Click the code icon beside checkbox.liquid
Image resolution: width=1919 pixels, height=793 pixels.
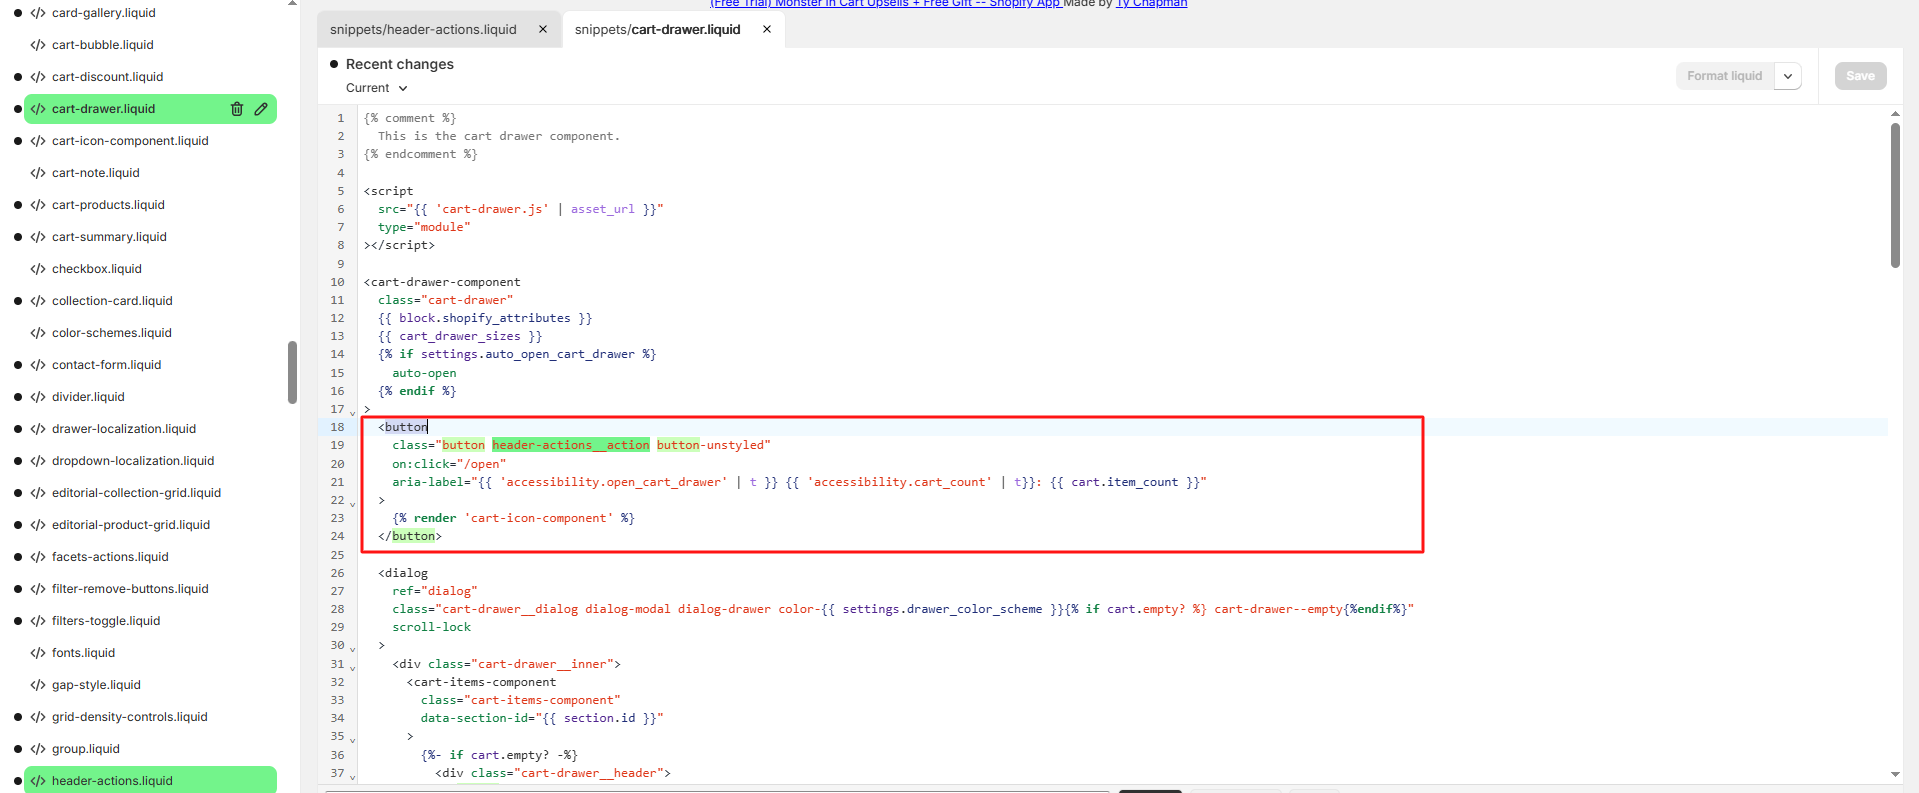tap(38, 269)
